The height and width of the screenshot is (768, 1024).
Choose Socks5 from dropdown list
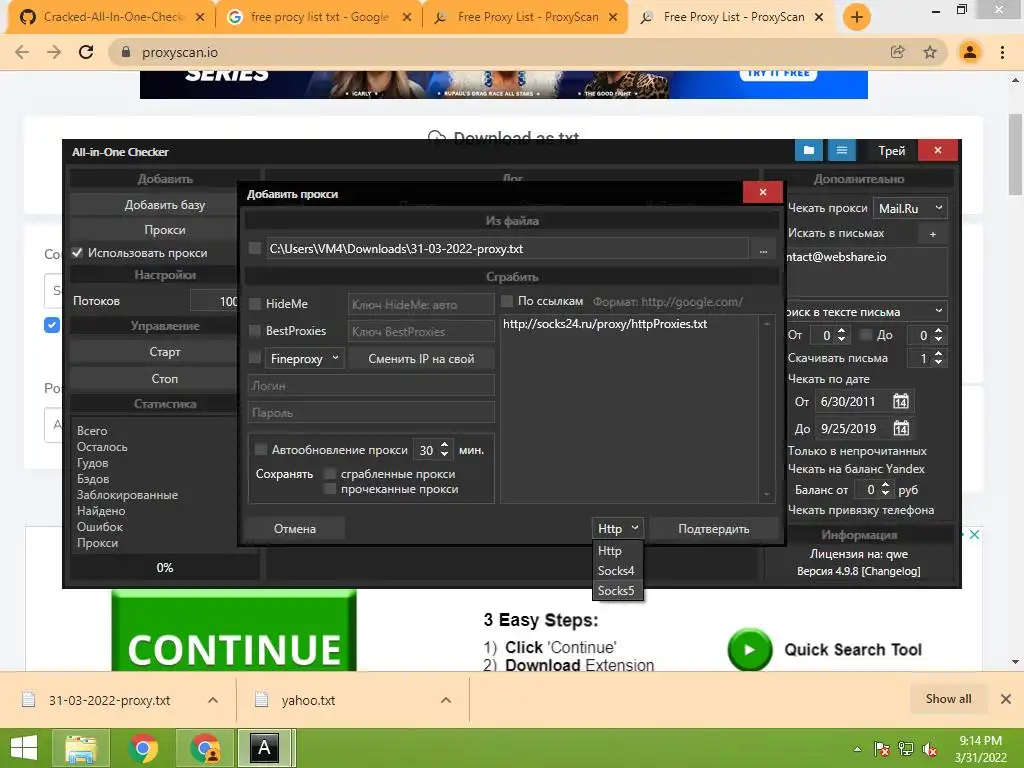(617, 591)
